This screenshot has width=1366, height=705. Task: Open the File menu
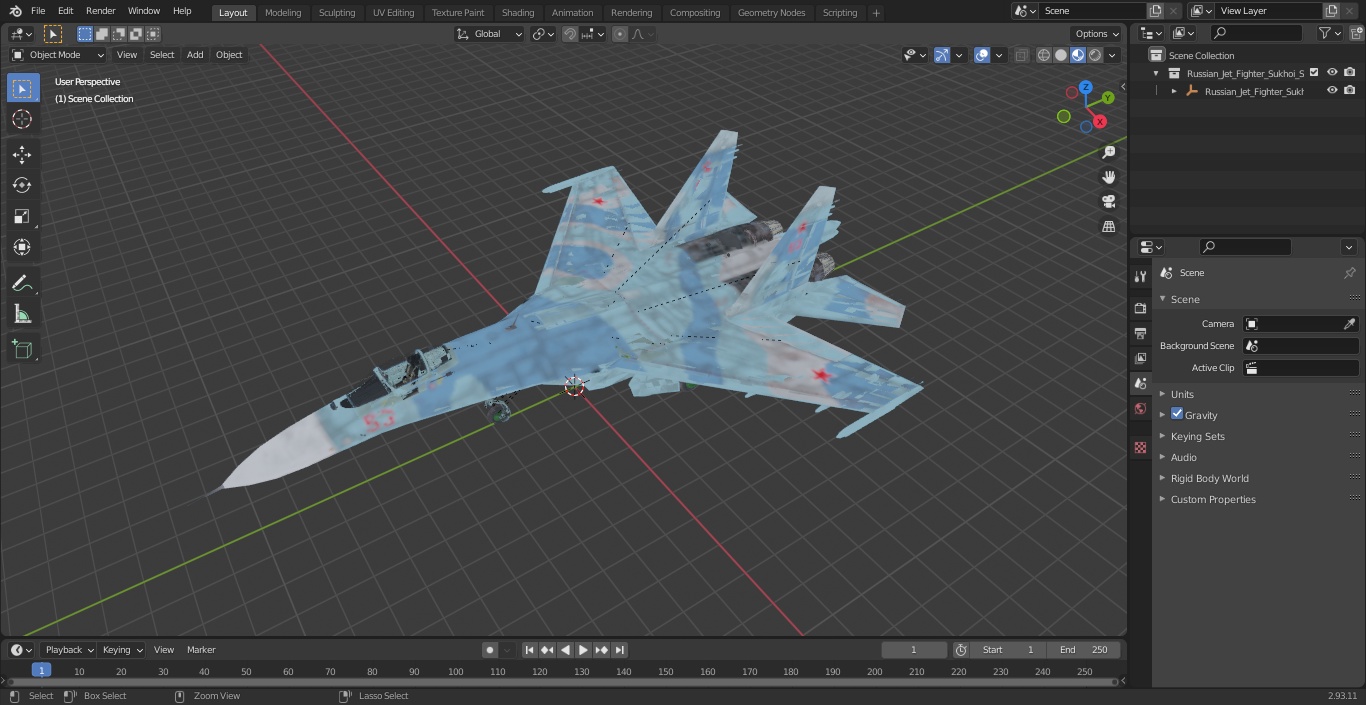(38, 11)
